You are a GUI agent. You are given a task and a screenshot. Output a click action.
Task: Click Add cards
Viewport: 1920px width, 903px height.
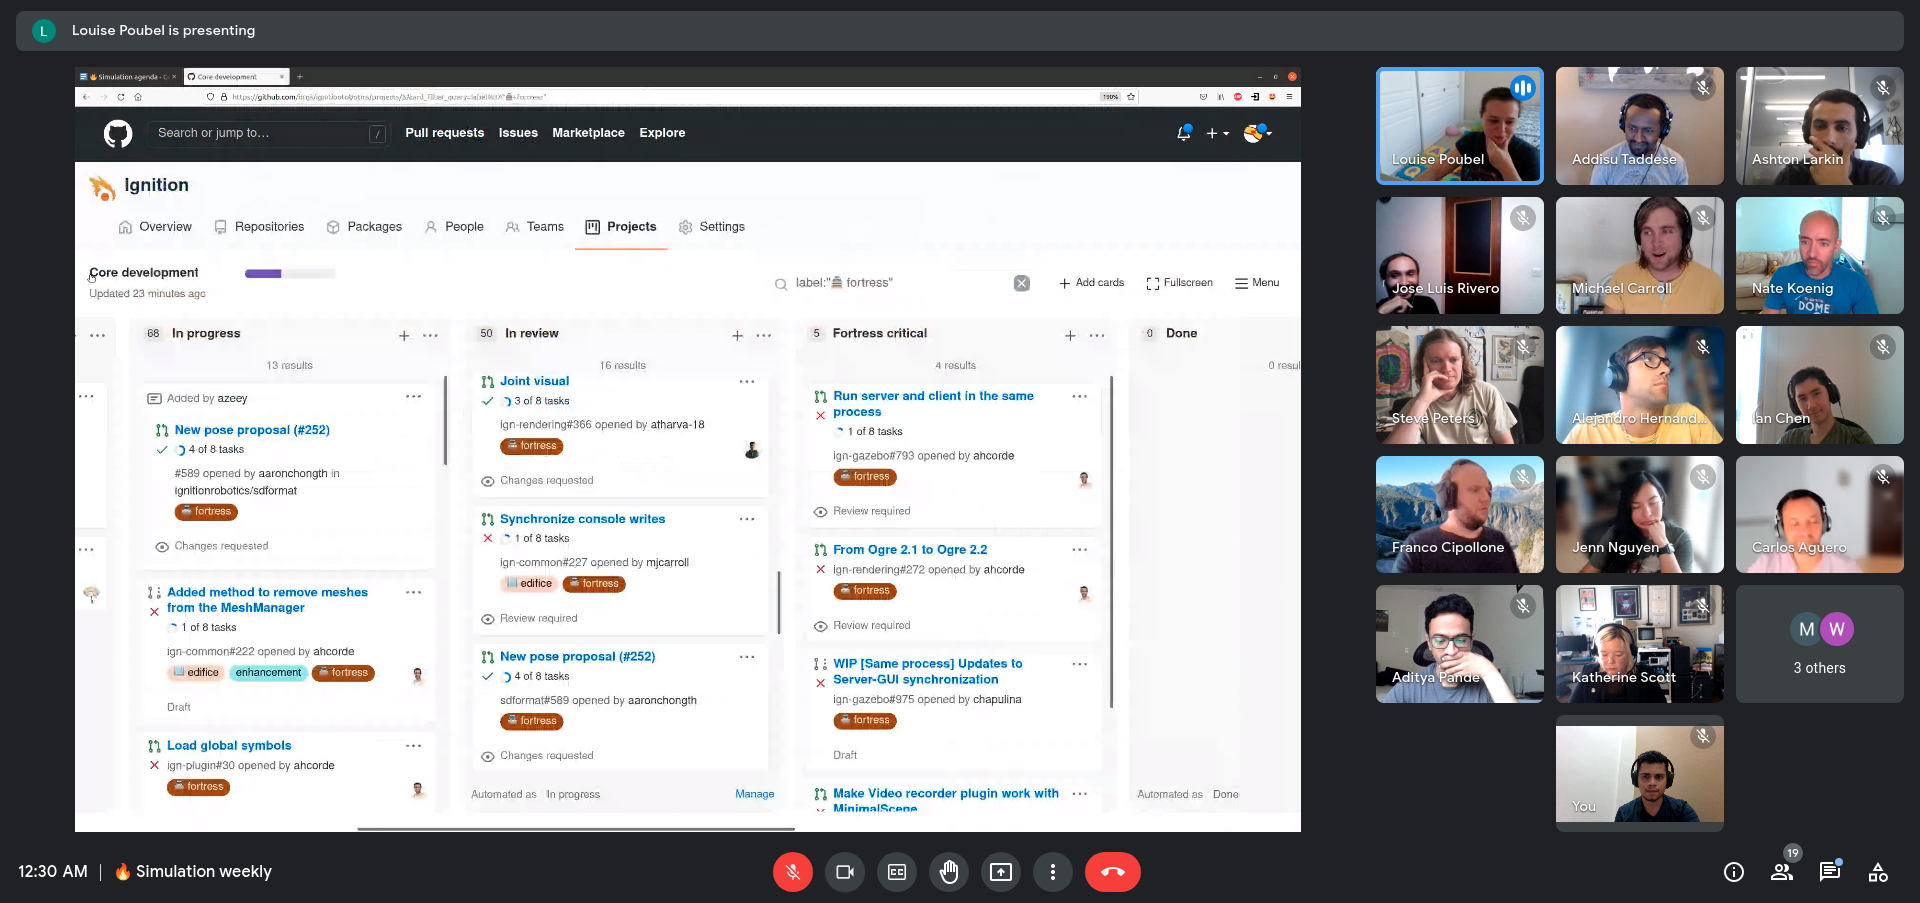[x=1092, y=283]
